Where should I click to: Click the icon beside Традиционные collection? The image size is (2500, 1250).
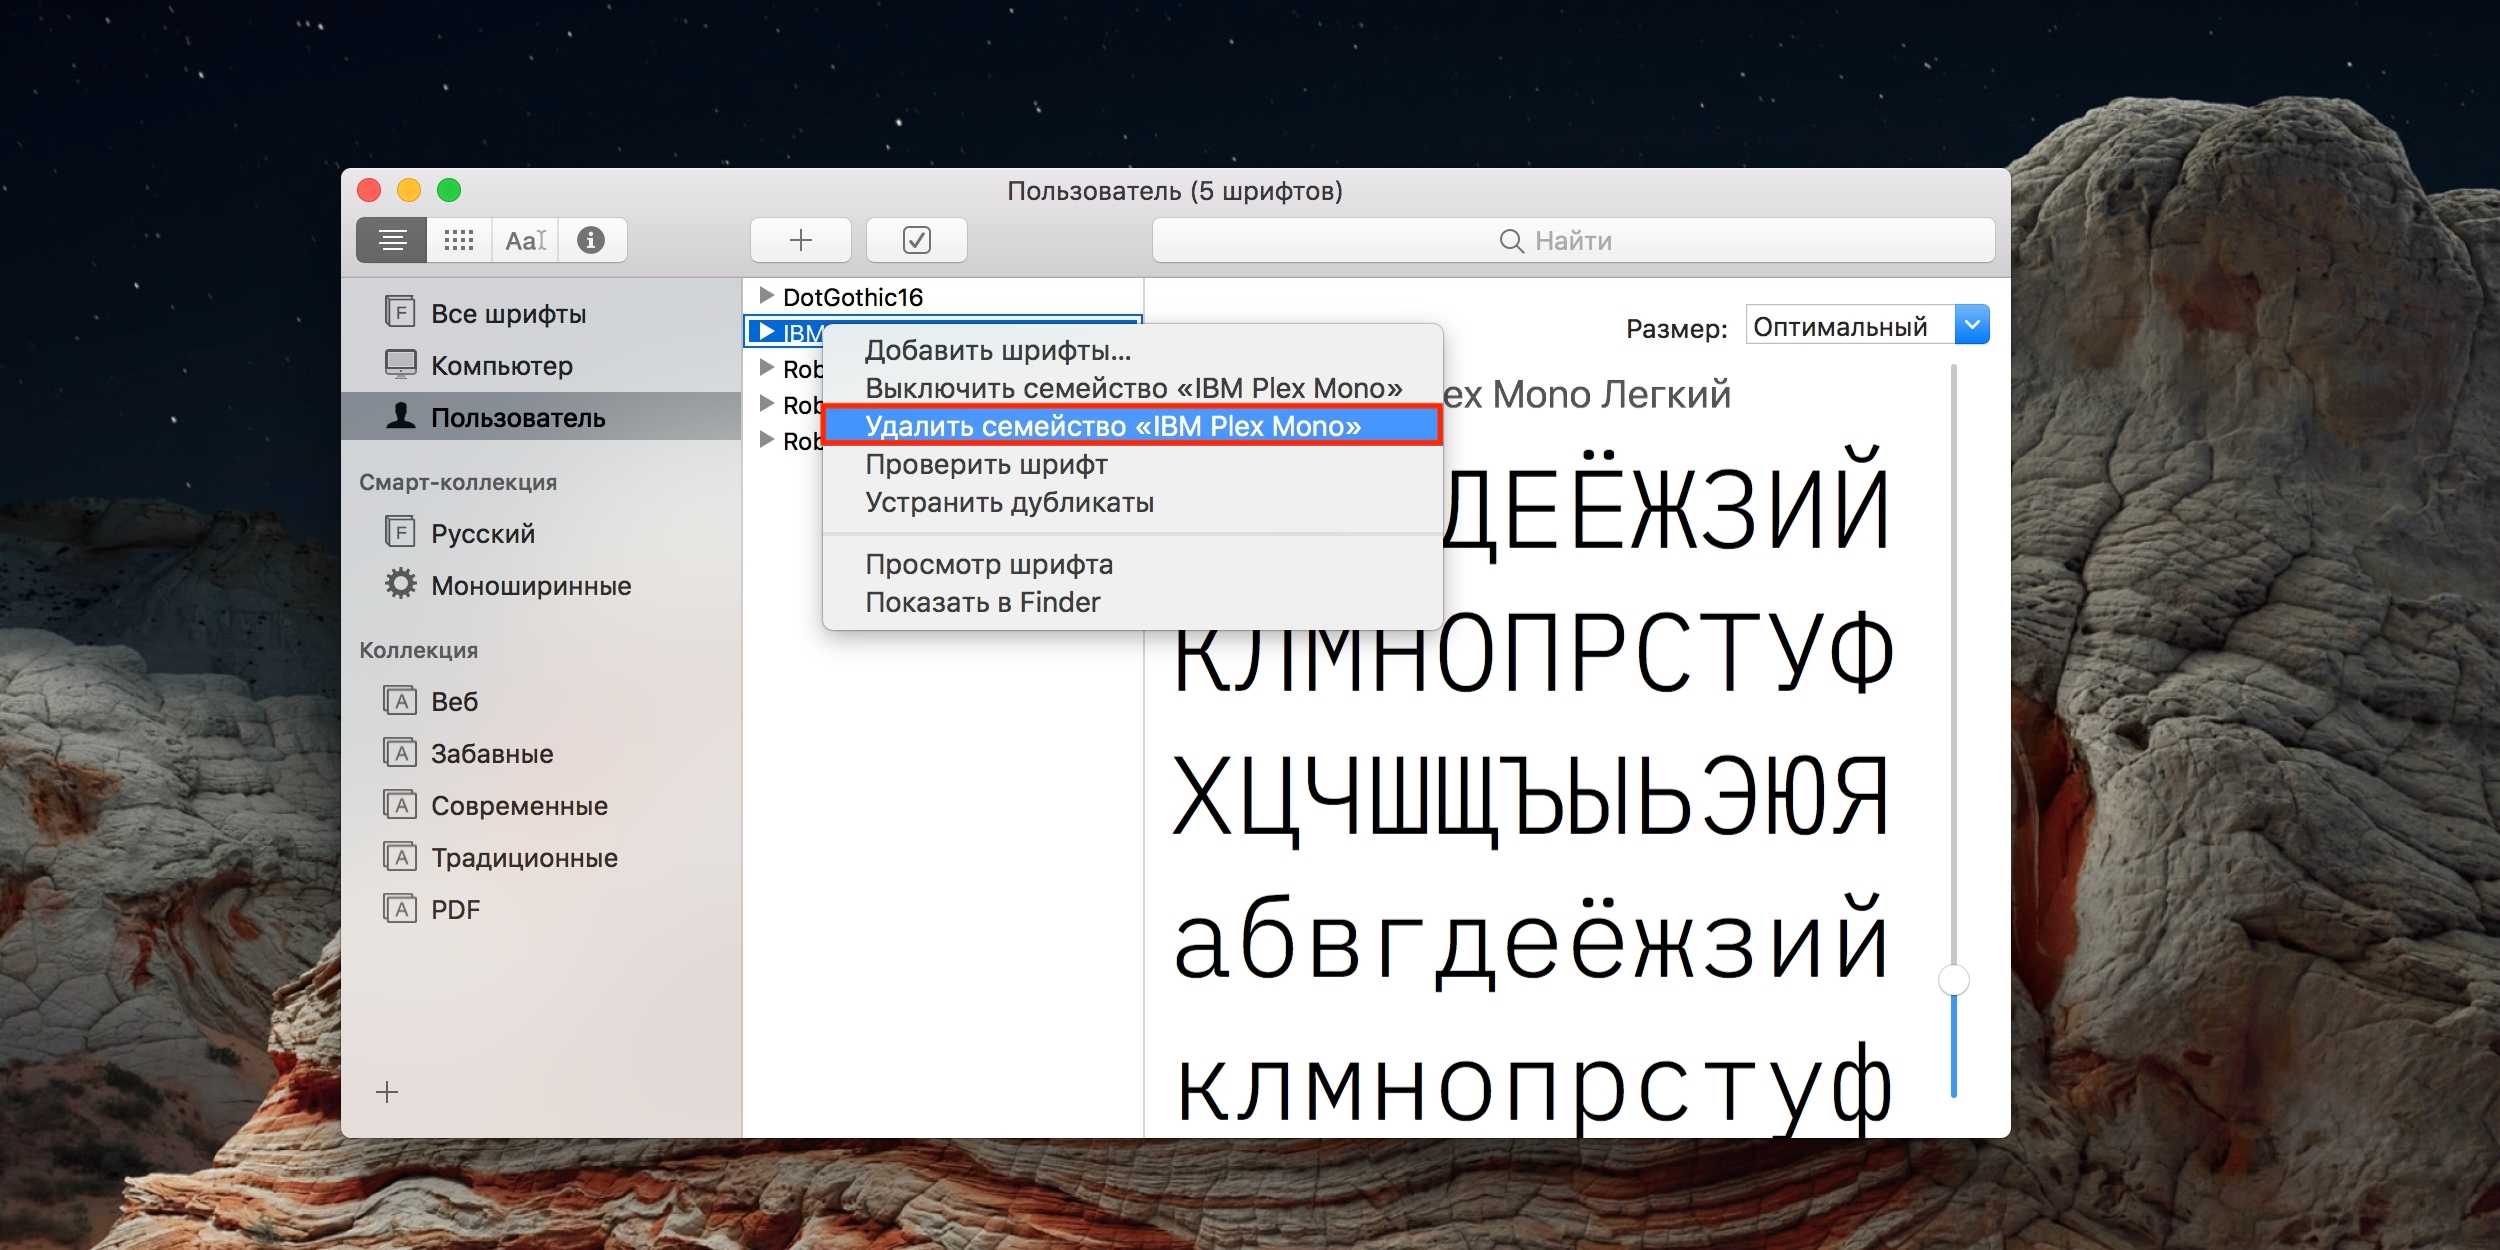400,856
